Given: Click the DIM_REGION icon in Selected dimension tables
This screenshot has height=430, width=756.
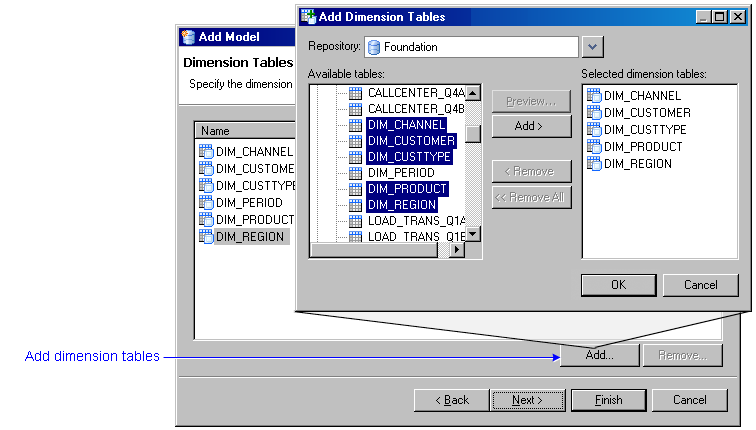Looking at the screenshot, I should pyautogui.click(x=594, y=164).
